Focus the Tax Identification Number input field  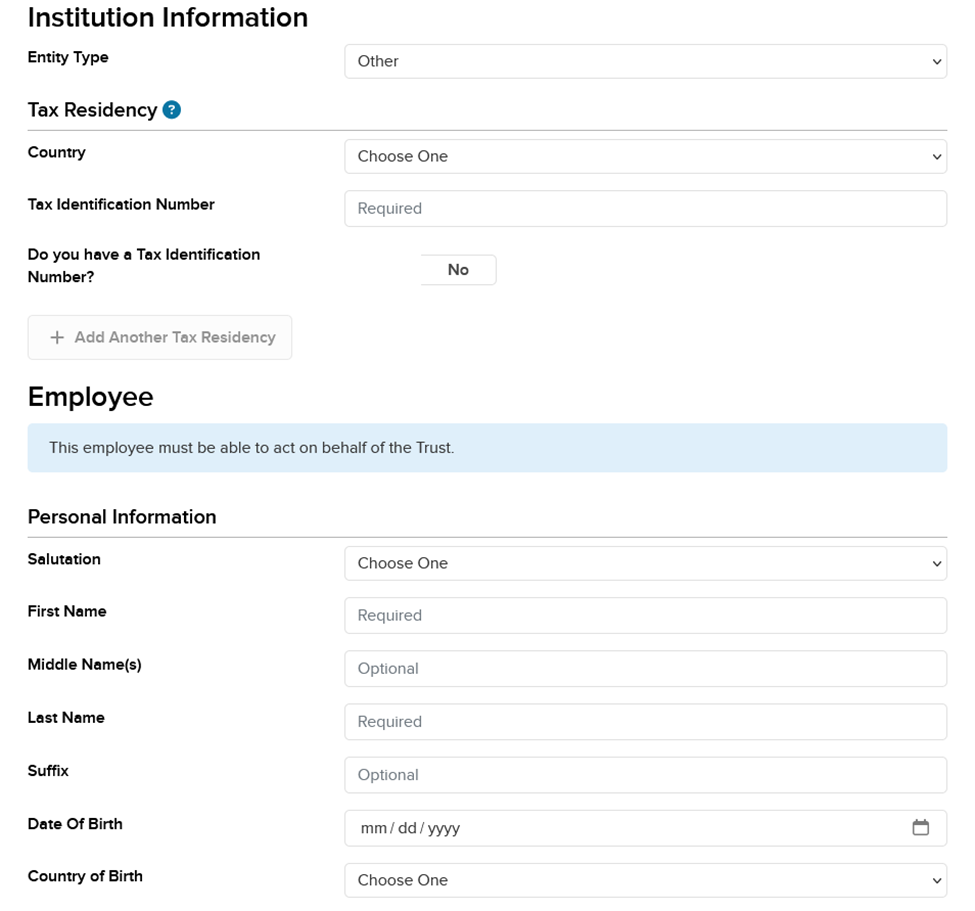[645, 208]
